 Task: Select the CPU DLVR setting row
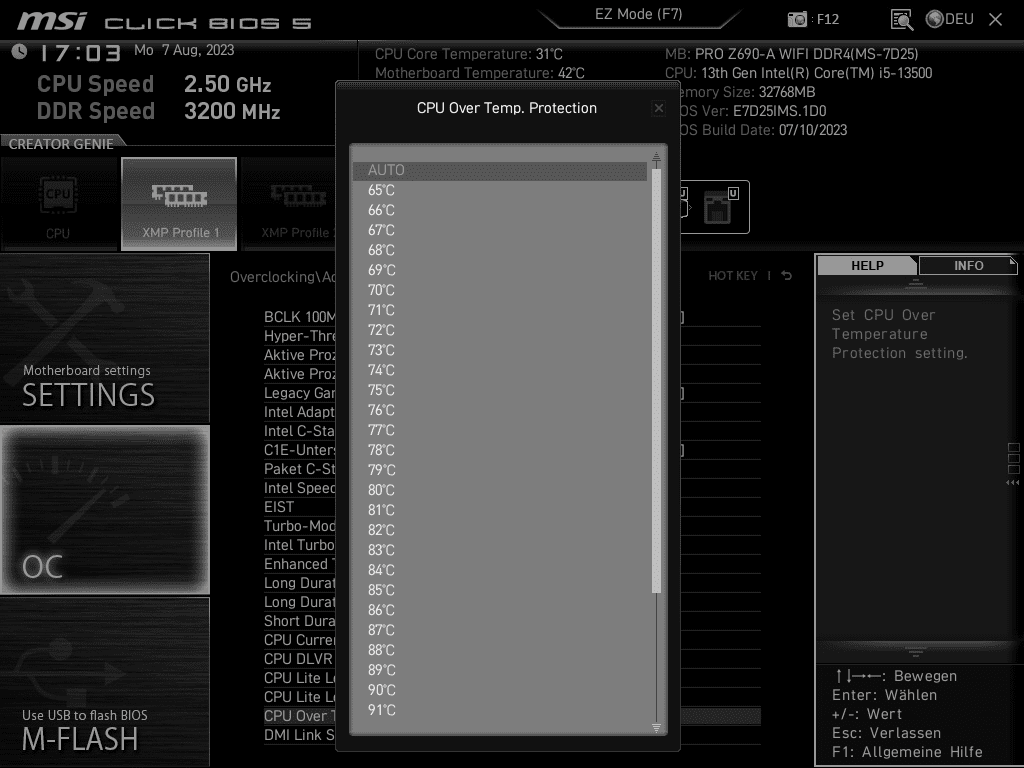coord(299,660)
